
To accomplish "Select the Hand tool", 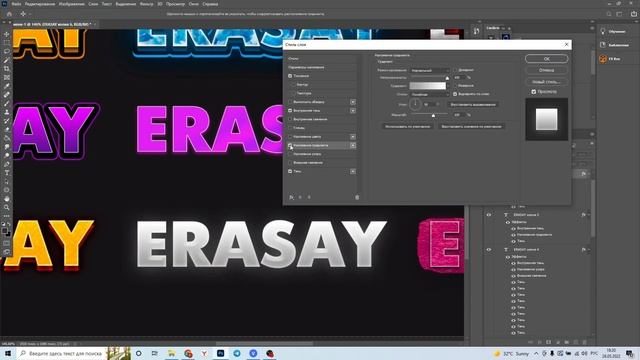I will point(7,199).
